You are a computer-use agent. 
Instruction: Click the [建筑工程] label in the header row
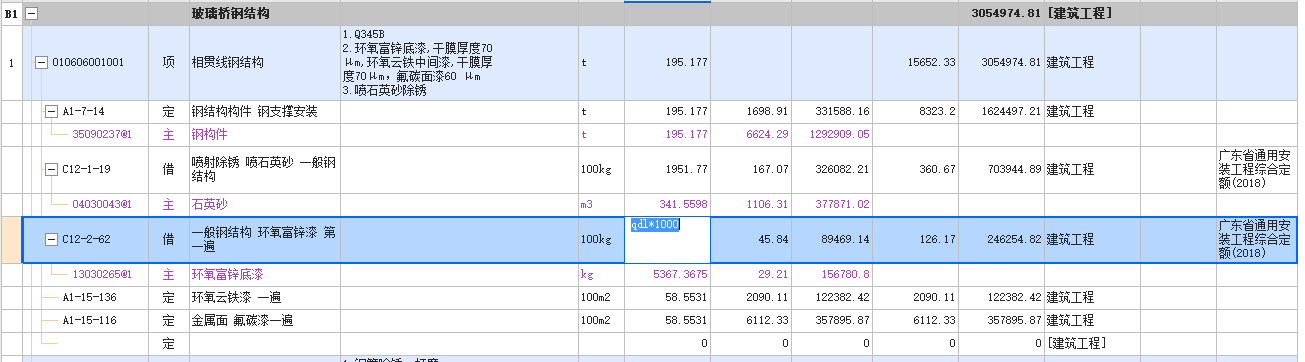[1078, 14]
